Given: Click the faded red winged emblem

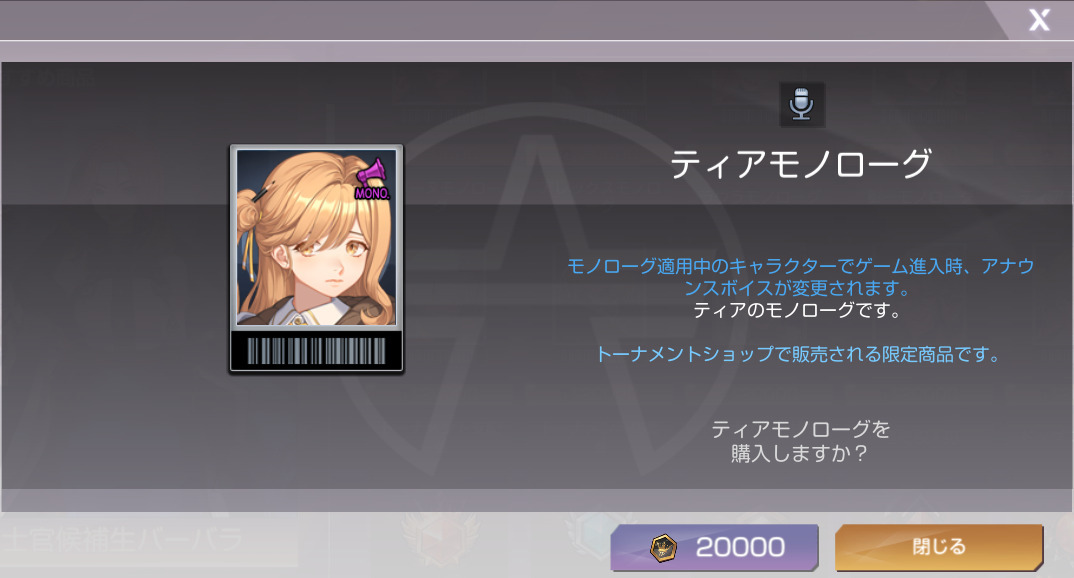Looking at the screenshot, I should [x=440, y=540].
